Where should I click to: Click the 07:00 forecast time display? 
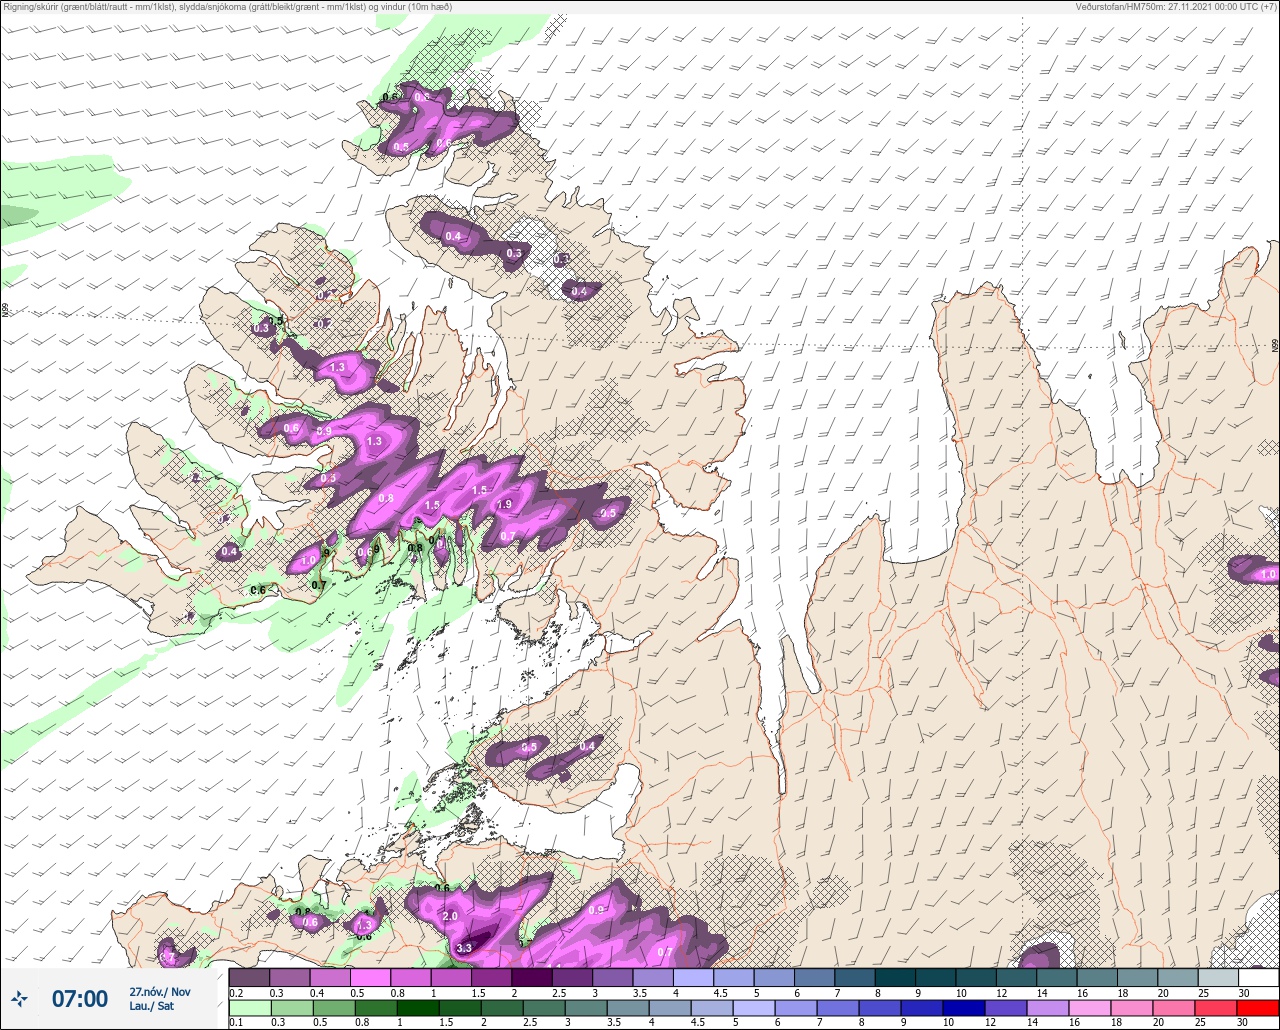point(80,998)
